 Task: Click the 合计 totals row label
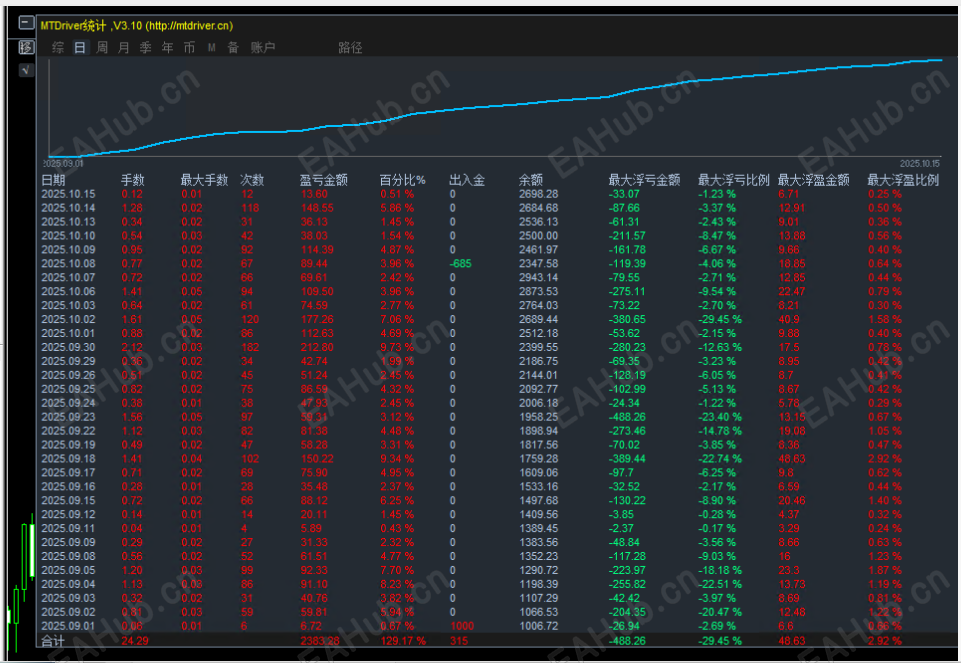53,640
